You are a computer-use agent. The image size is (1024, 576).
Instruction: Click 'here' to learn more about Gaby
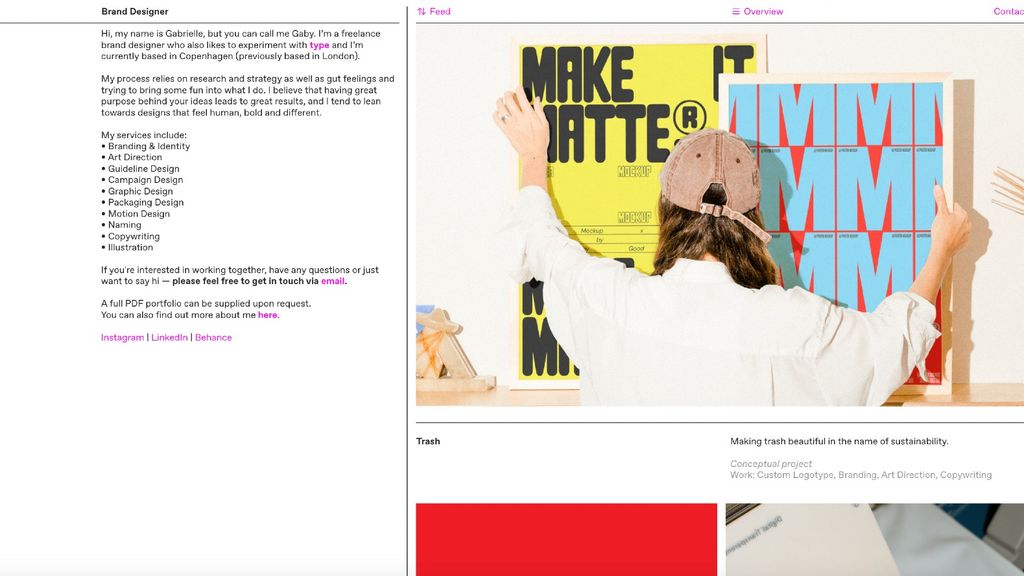pyautogui.click(x=268, y=314)
